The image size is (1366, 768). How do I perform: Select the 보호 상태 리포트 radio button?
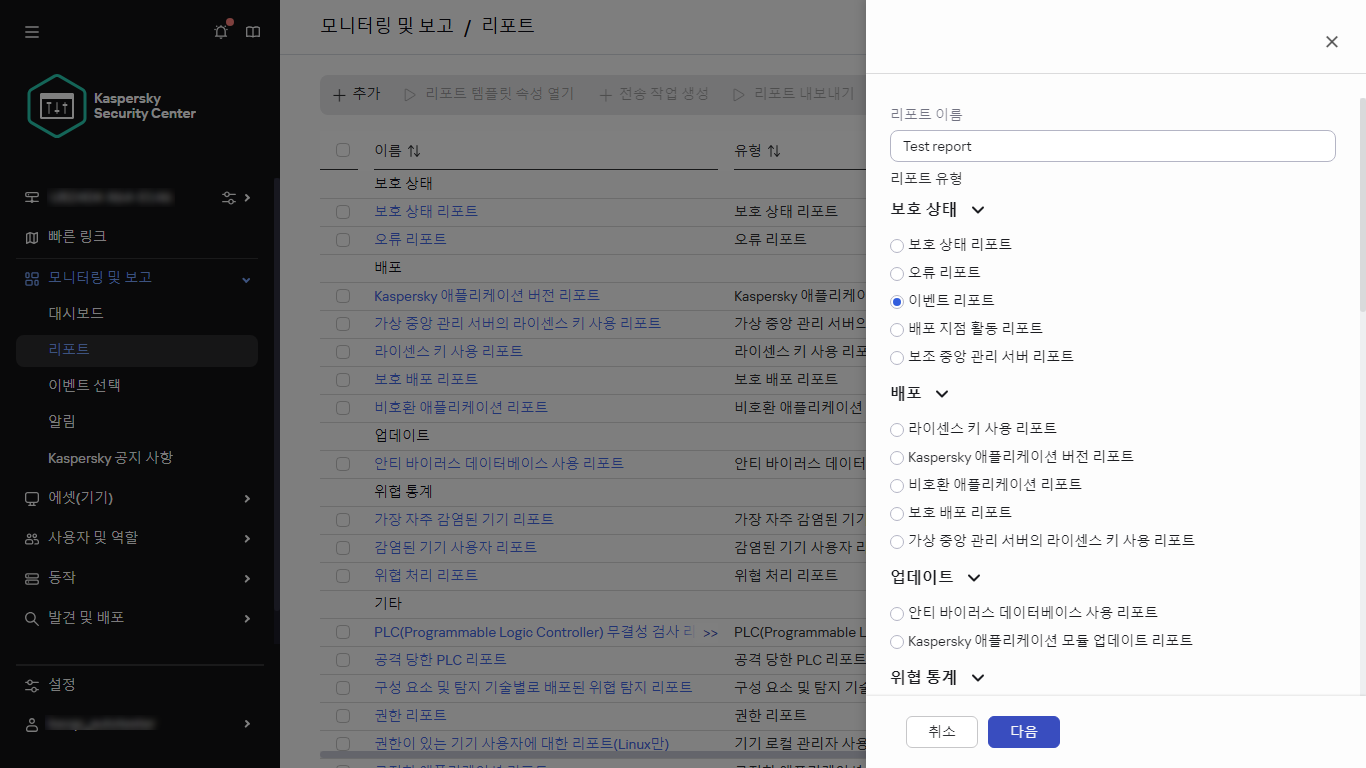[x=896, y=245]
